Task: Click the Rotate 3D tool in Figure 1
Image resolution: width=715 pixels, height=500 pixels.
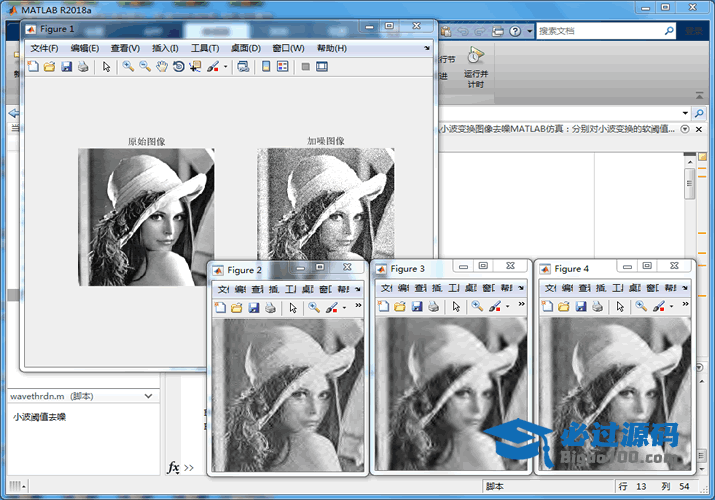Action: click(178, 67)
